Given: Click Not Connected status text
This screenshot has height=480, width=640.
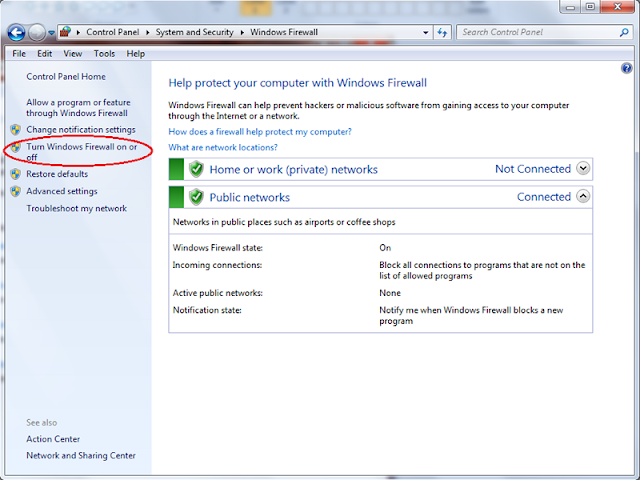Looking at the screenshot, I should (533, 169).
